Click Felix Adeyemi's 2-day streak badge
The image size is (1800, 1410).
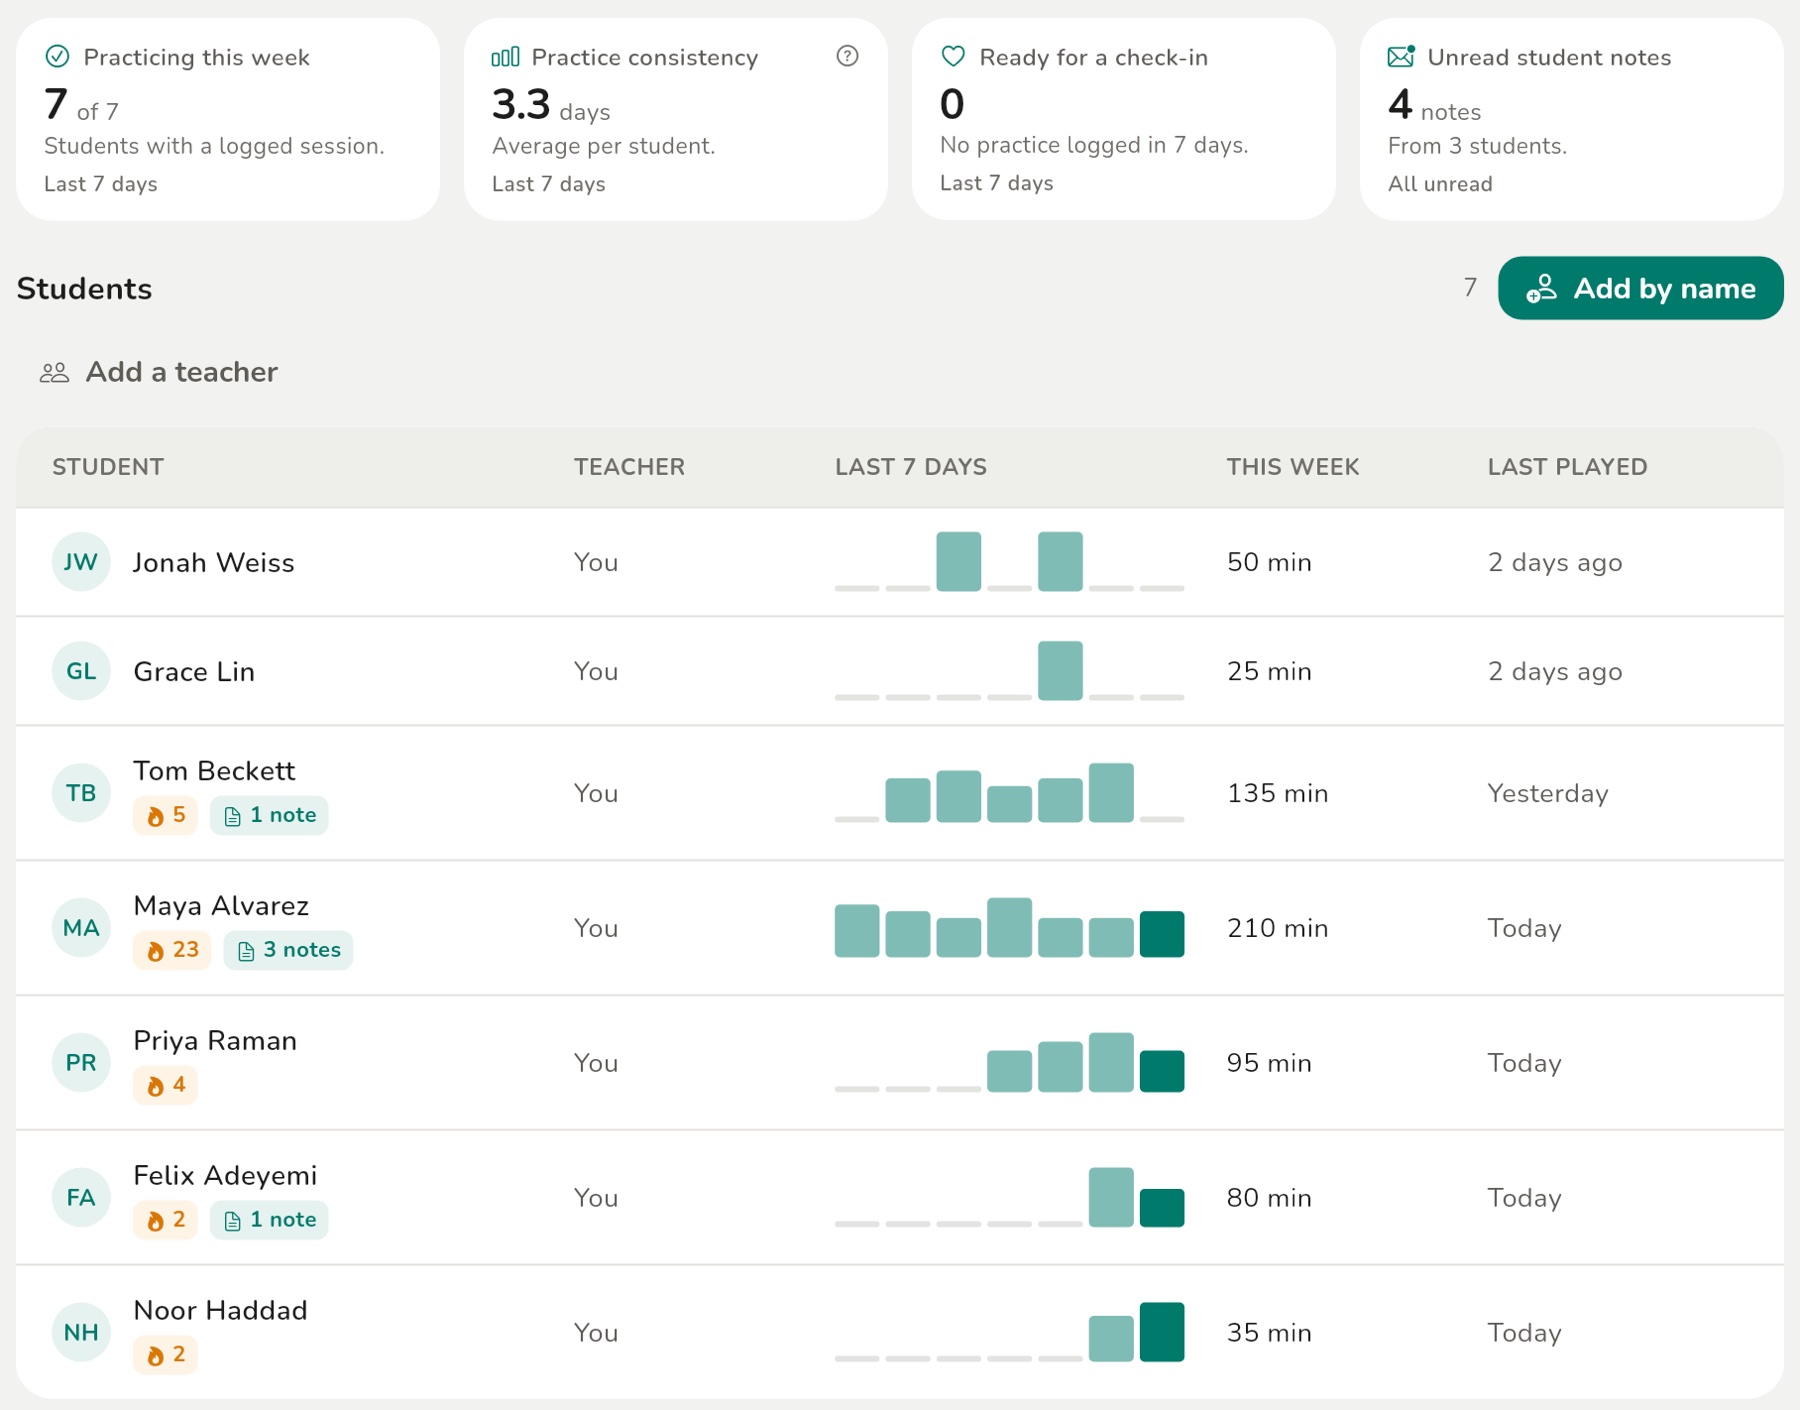pyautogui.click(x=166, y=1220)
